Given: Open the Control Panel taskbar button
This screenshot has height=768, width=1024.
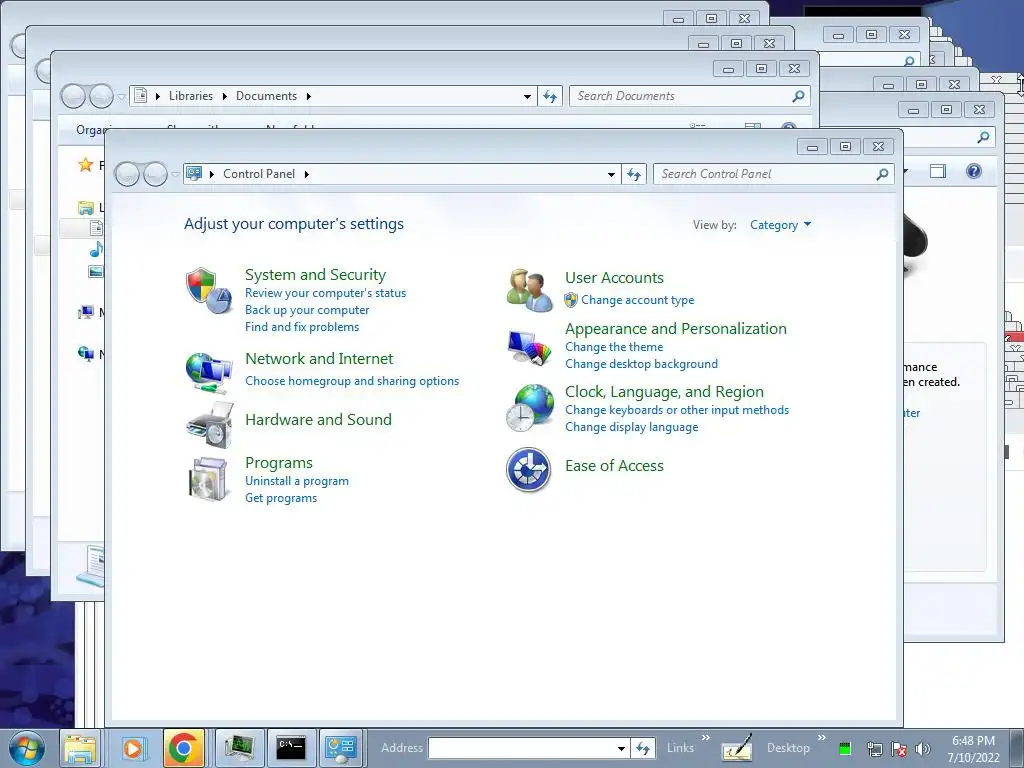Looking at the screenshot, I should click(342, 748).
